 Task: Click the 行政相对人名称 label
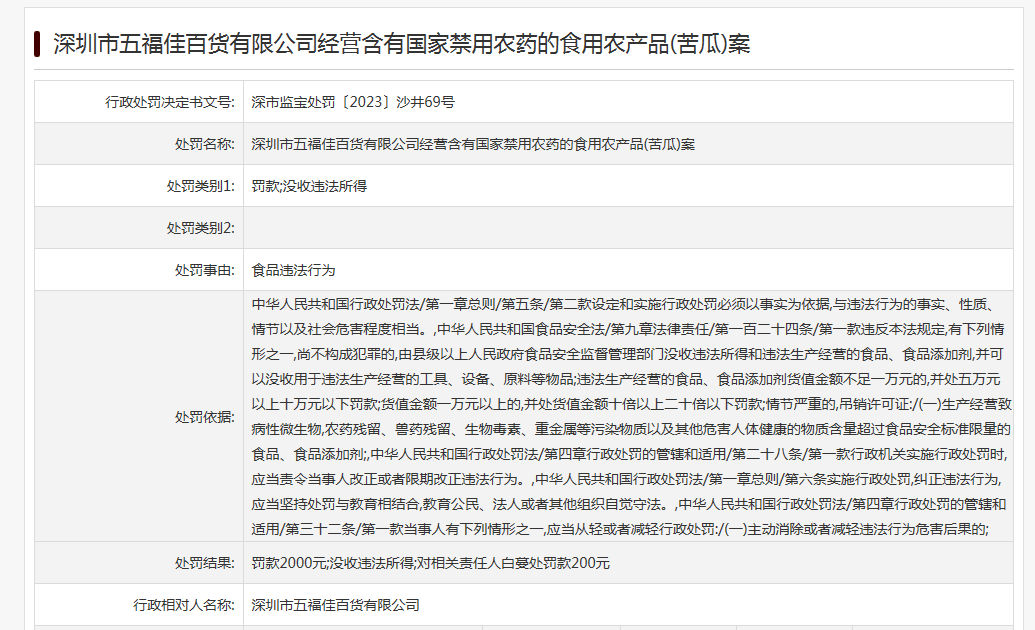click(184, 605)
